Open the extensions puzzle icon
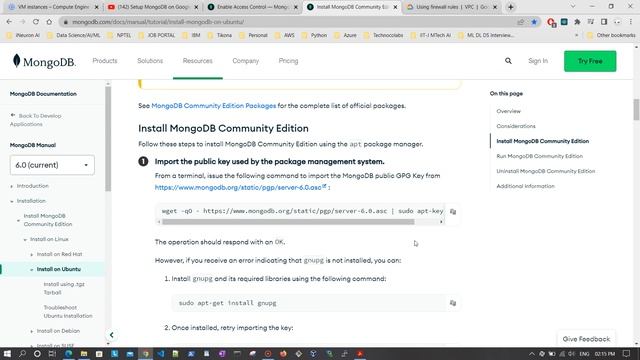640x360 pixels. 577,22
